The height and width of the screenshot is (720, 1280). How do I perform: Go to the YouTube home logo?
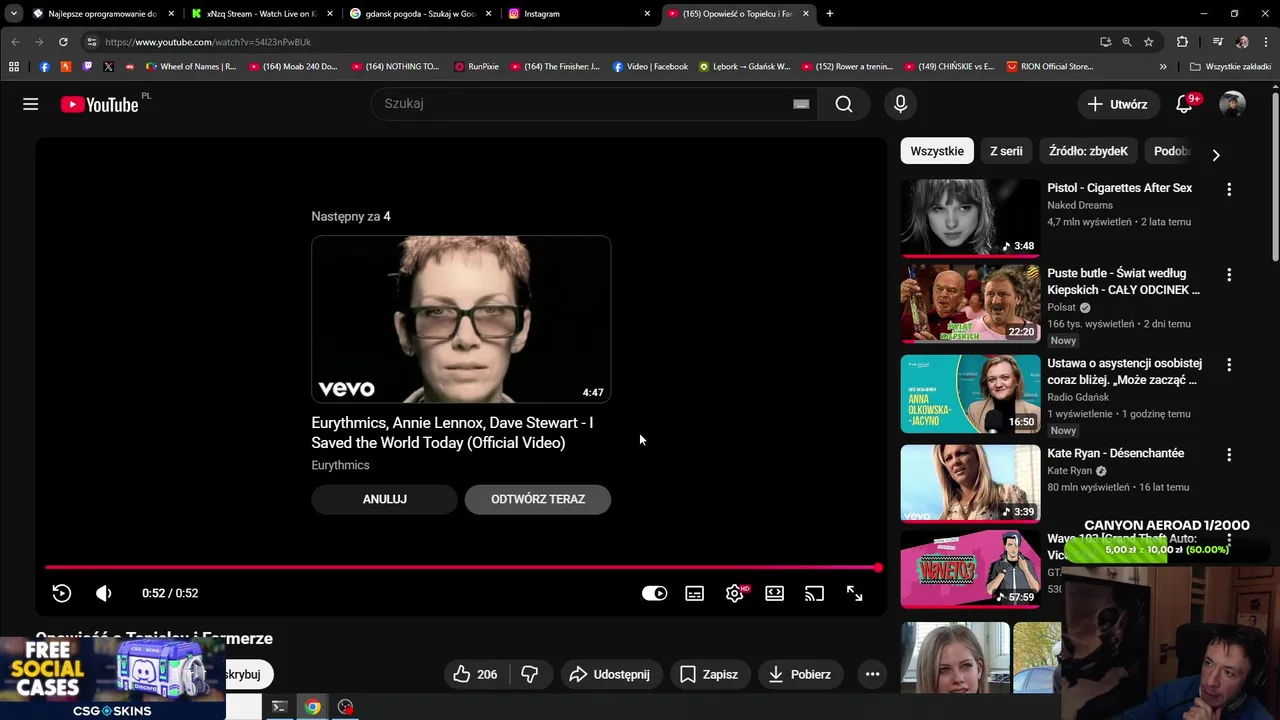[99, 104]
